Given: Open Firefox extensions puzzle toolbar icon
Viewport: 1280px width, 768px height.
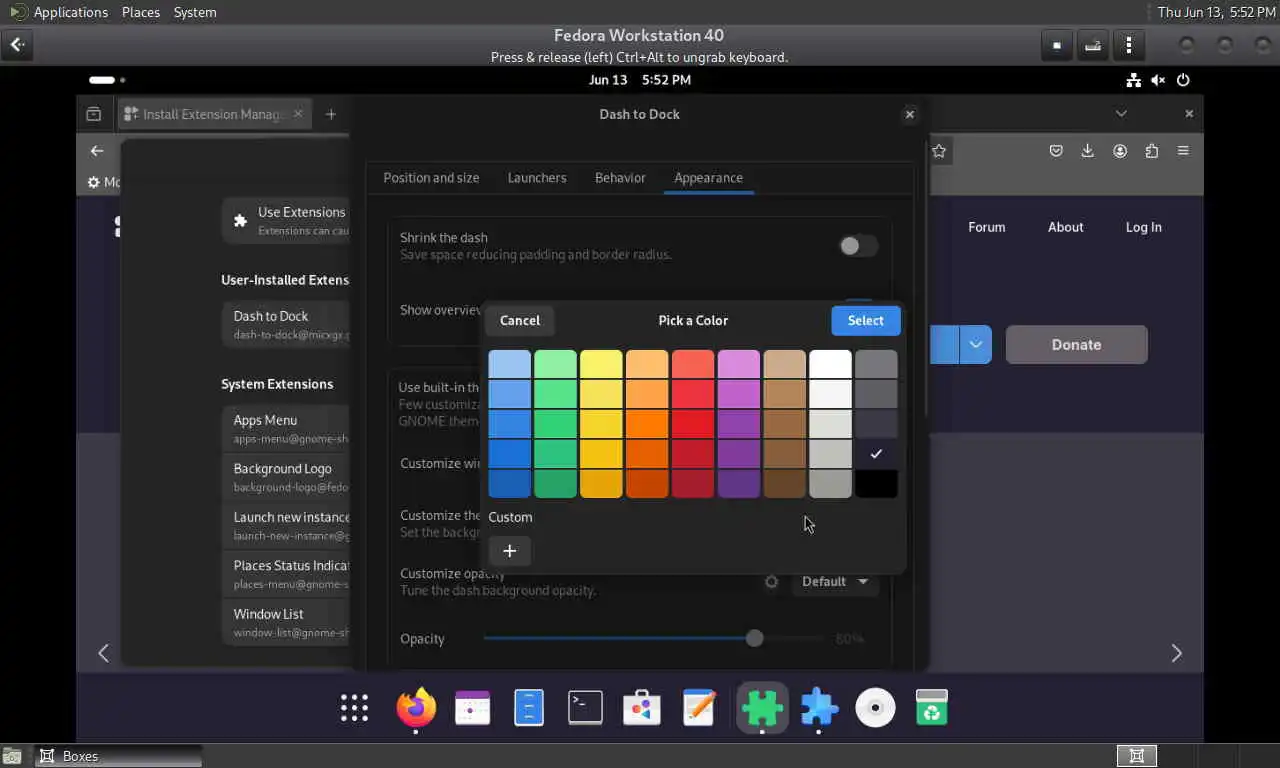Looking at the screenshot, I should [1152, 151].
